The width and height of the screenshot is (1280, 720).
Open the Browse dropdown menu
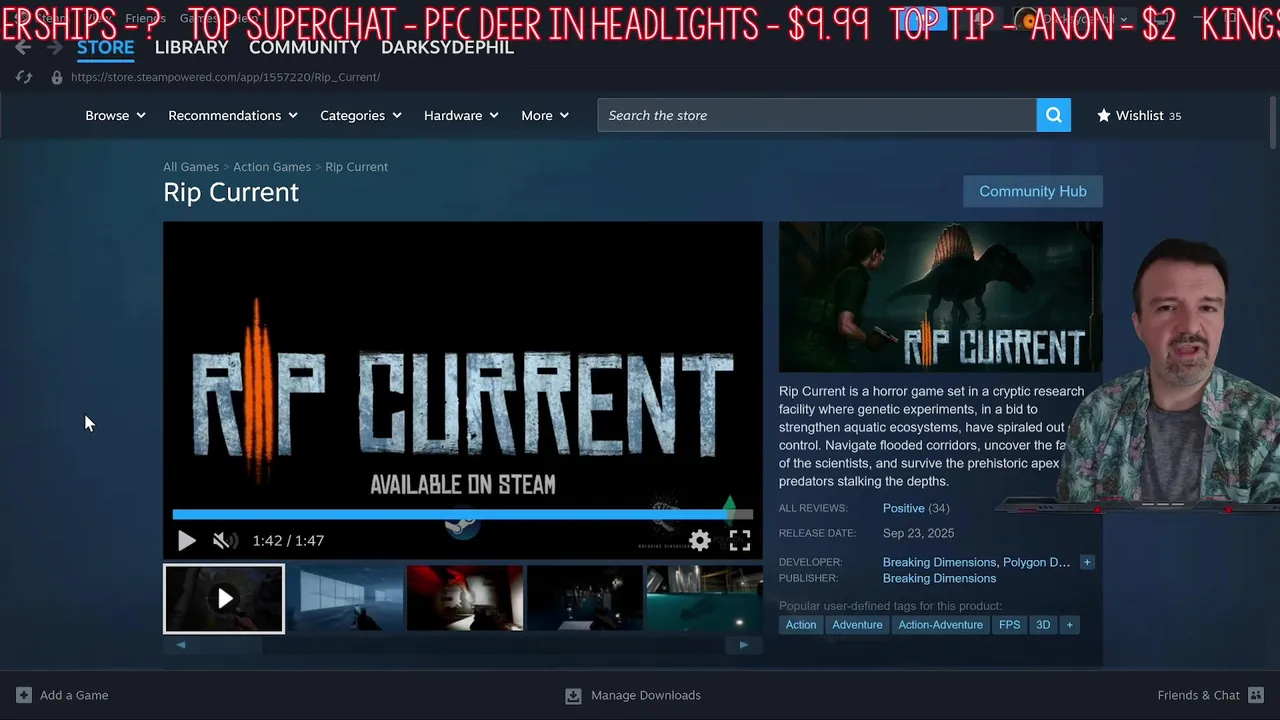(x=115, y=115)
